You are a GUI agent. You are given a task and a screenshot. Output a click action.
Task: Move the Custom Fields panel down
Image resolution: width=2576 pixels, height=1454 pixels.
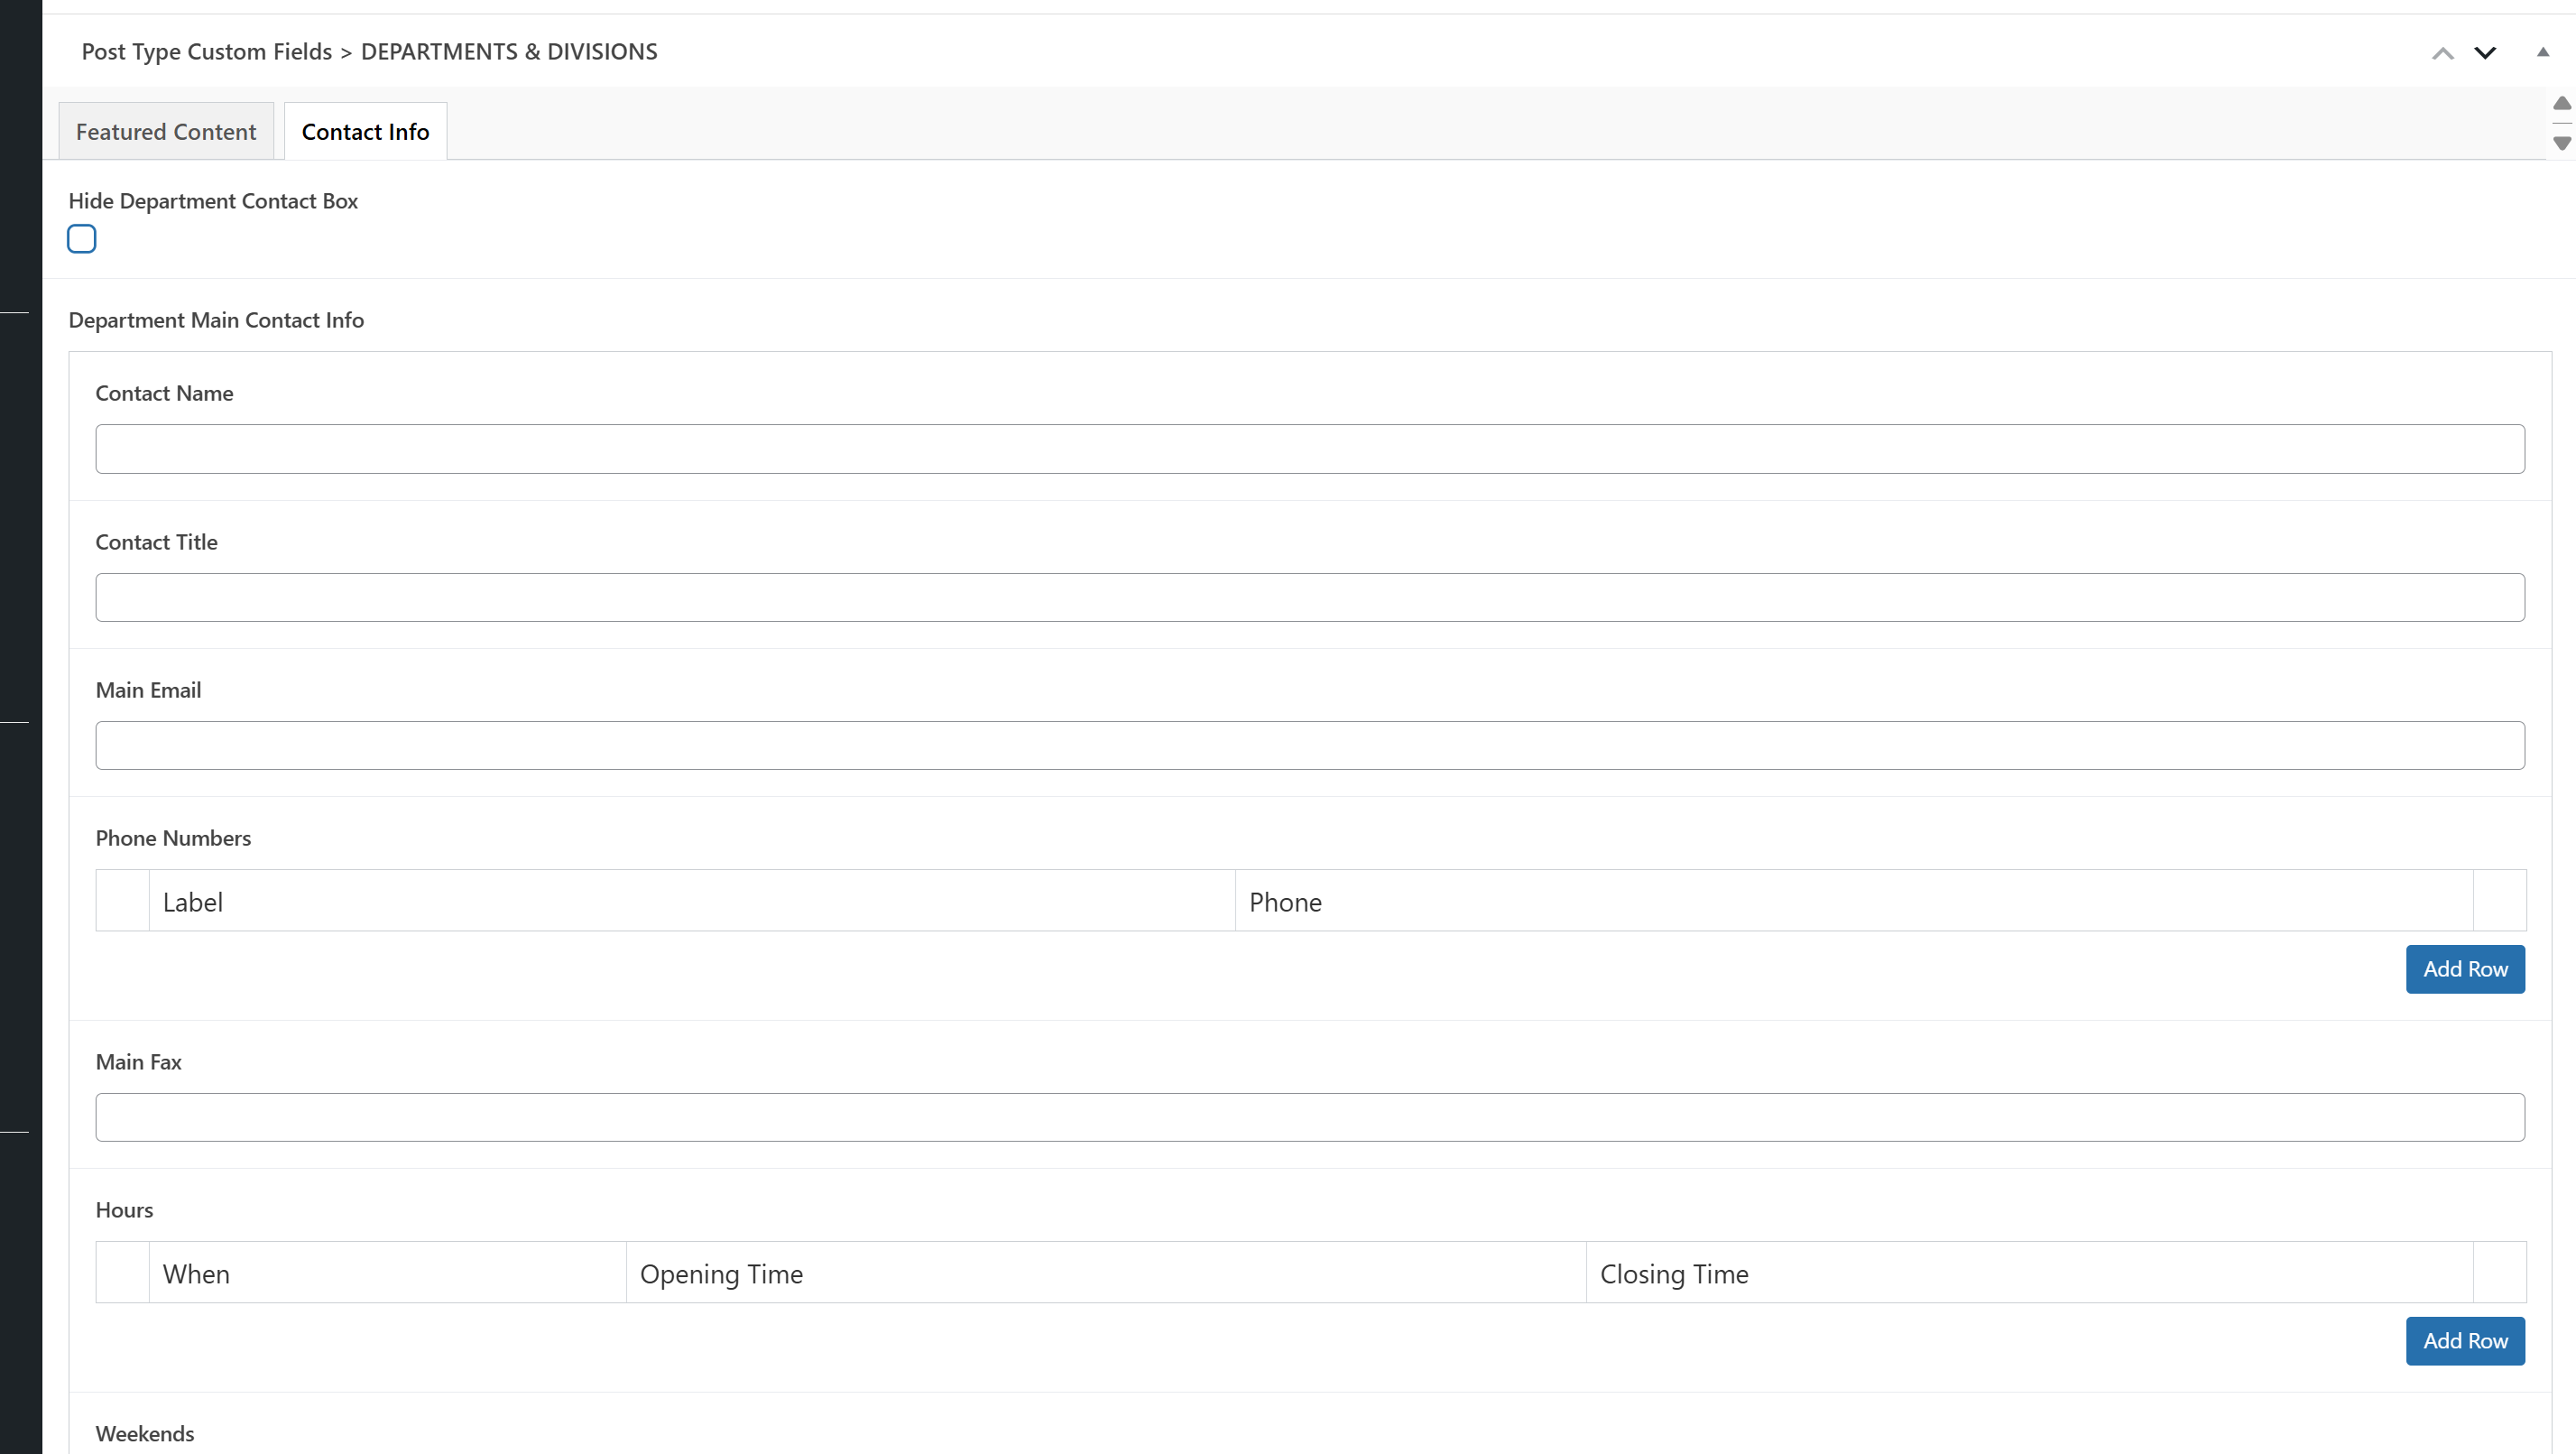2485,53
